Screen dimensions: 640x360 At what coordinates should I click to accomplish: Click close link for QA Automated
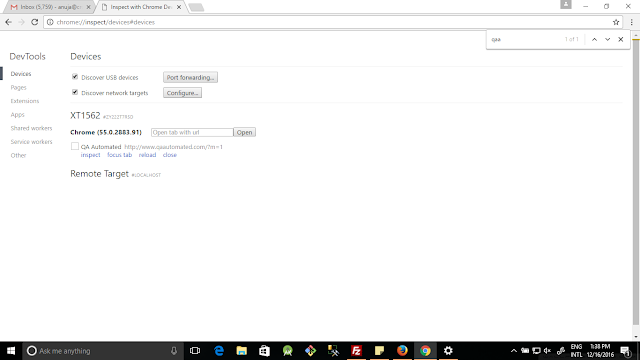click(170, 155)
